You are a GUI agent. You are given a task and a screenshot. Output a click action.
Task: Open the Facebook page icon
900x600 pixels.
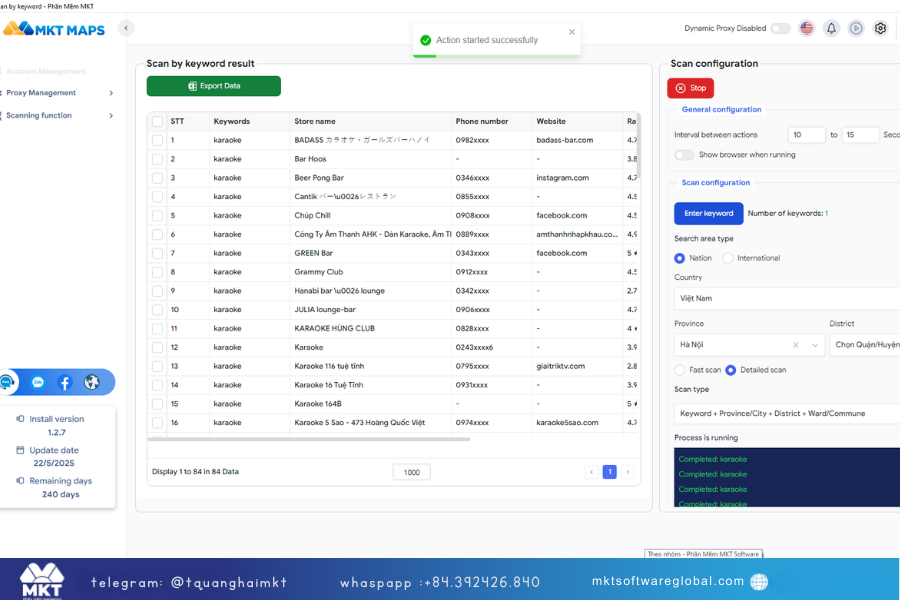tap(64, 382)
